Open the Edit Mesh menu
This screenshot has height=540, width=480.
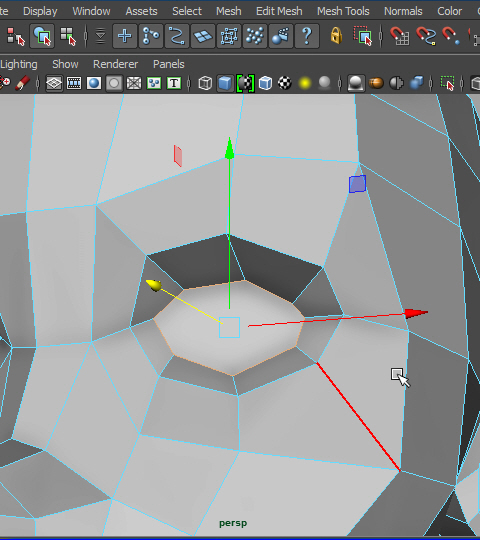pos(279,11)
